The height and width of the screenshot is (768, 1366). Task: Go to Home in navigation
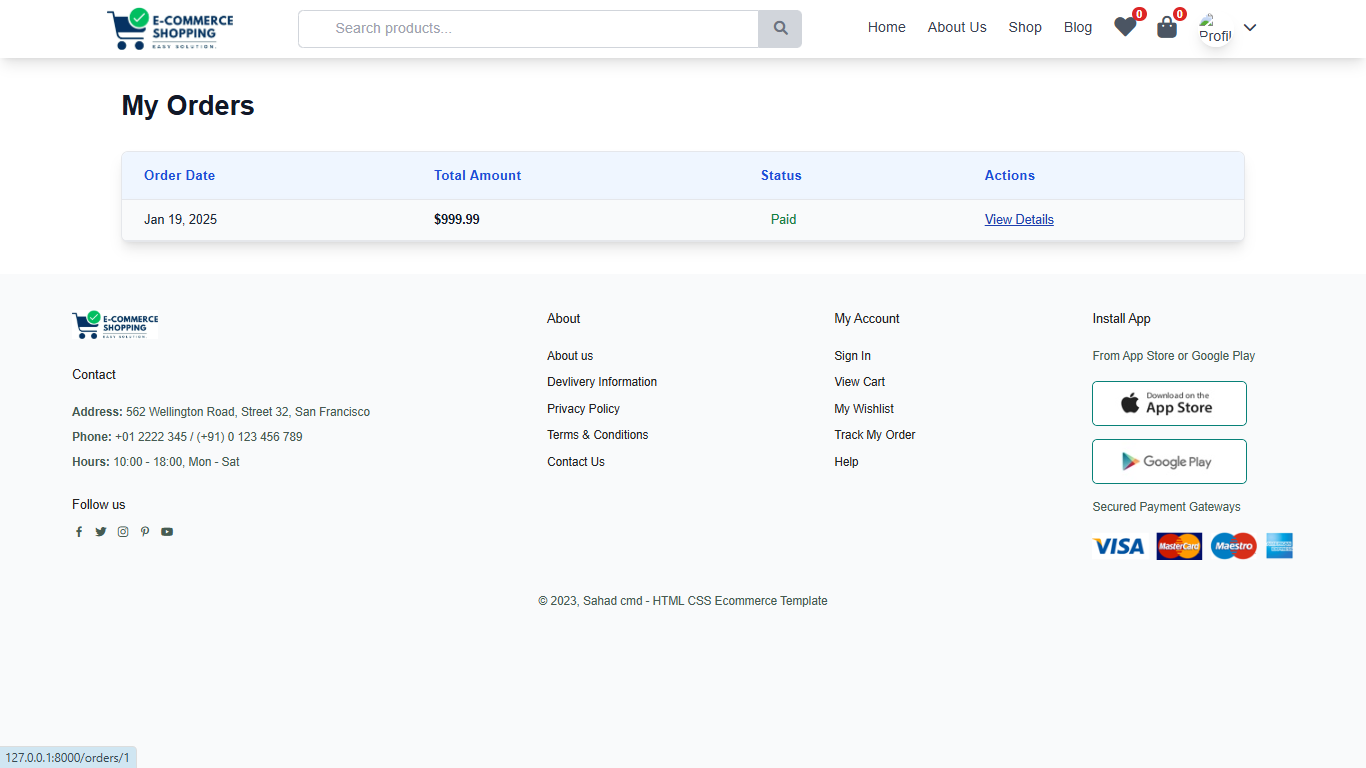tap(887, 28)
